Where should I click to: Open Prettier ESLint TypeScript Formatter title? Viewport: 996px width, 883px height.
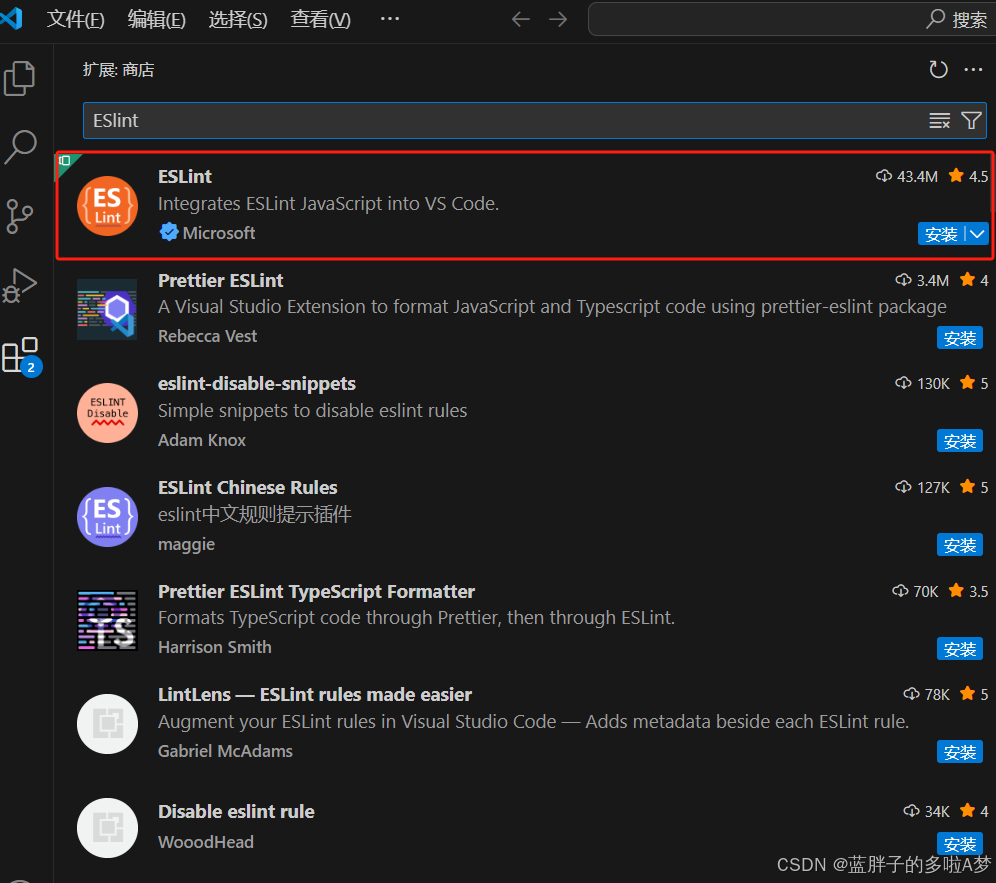(316, 592)
